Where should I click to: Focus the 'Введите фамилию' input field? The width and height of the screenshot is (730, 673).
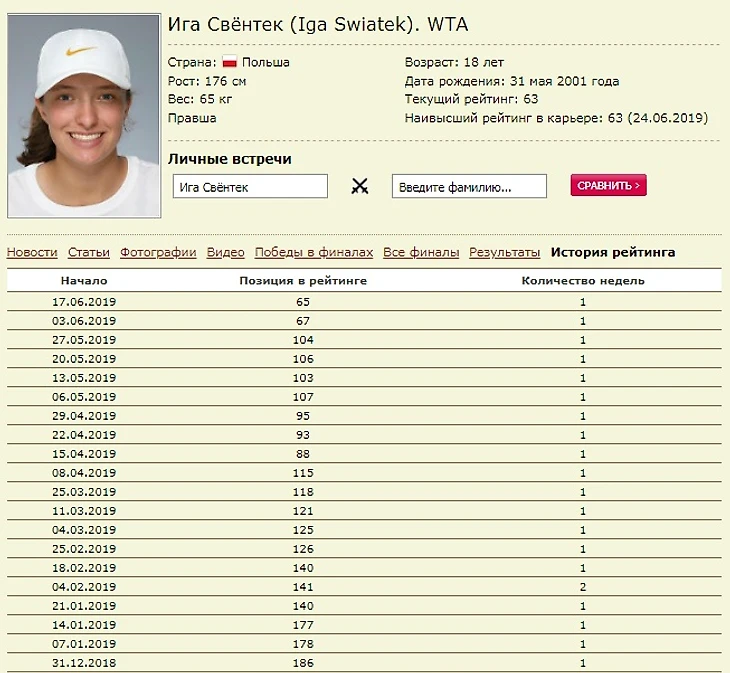click(x=469, y=187)
